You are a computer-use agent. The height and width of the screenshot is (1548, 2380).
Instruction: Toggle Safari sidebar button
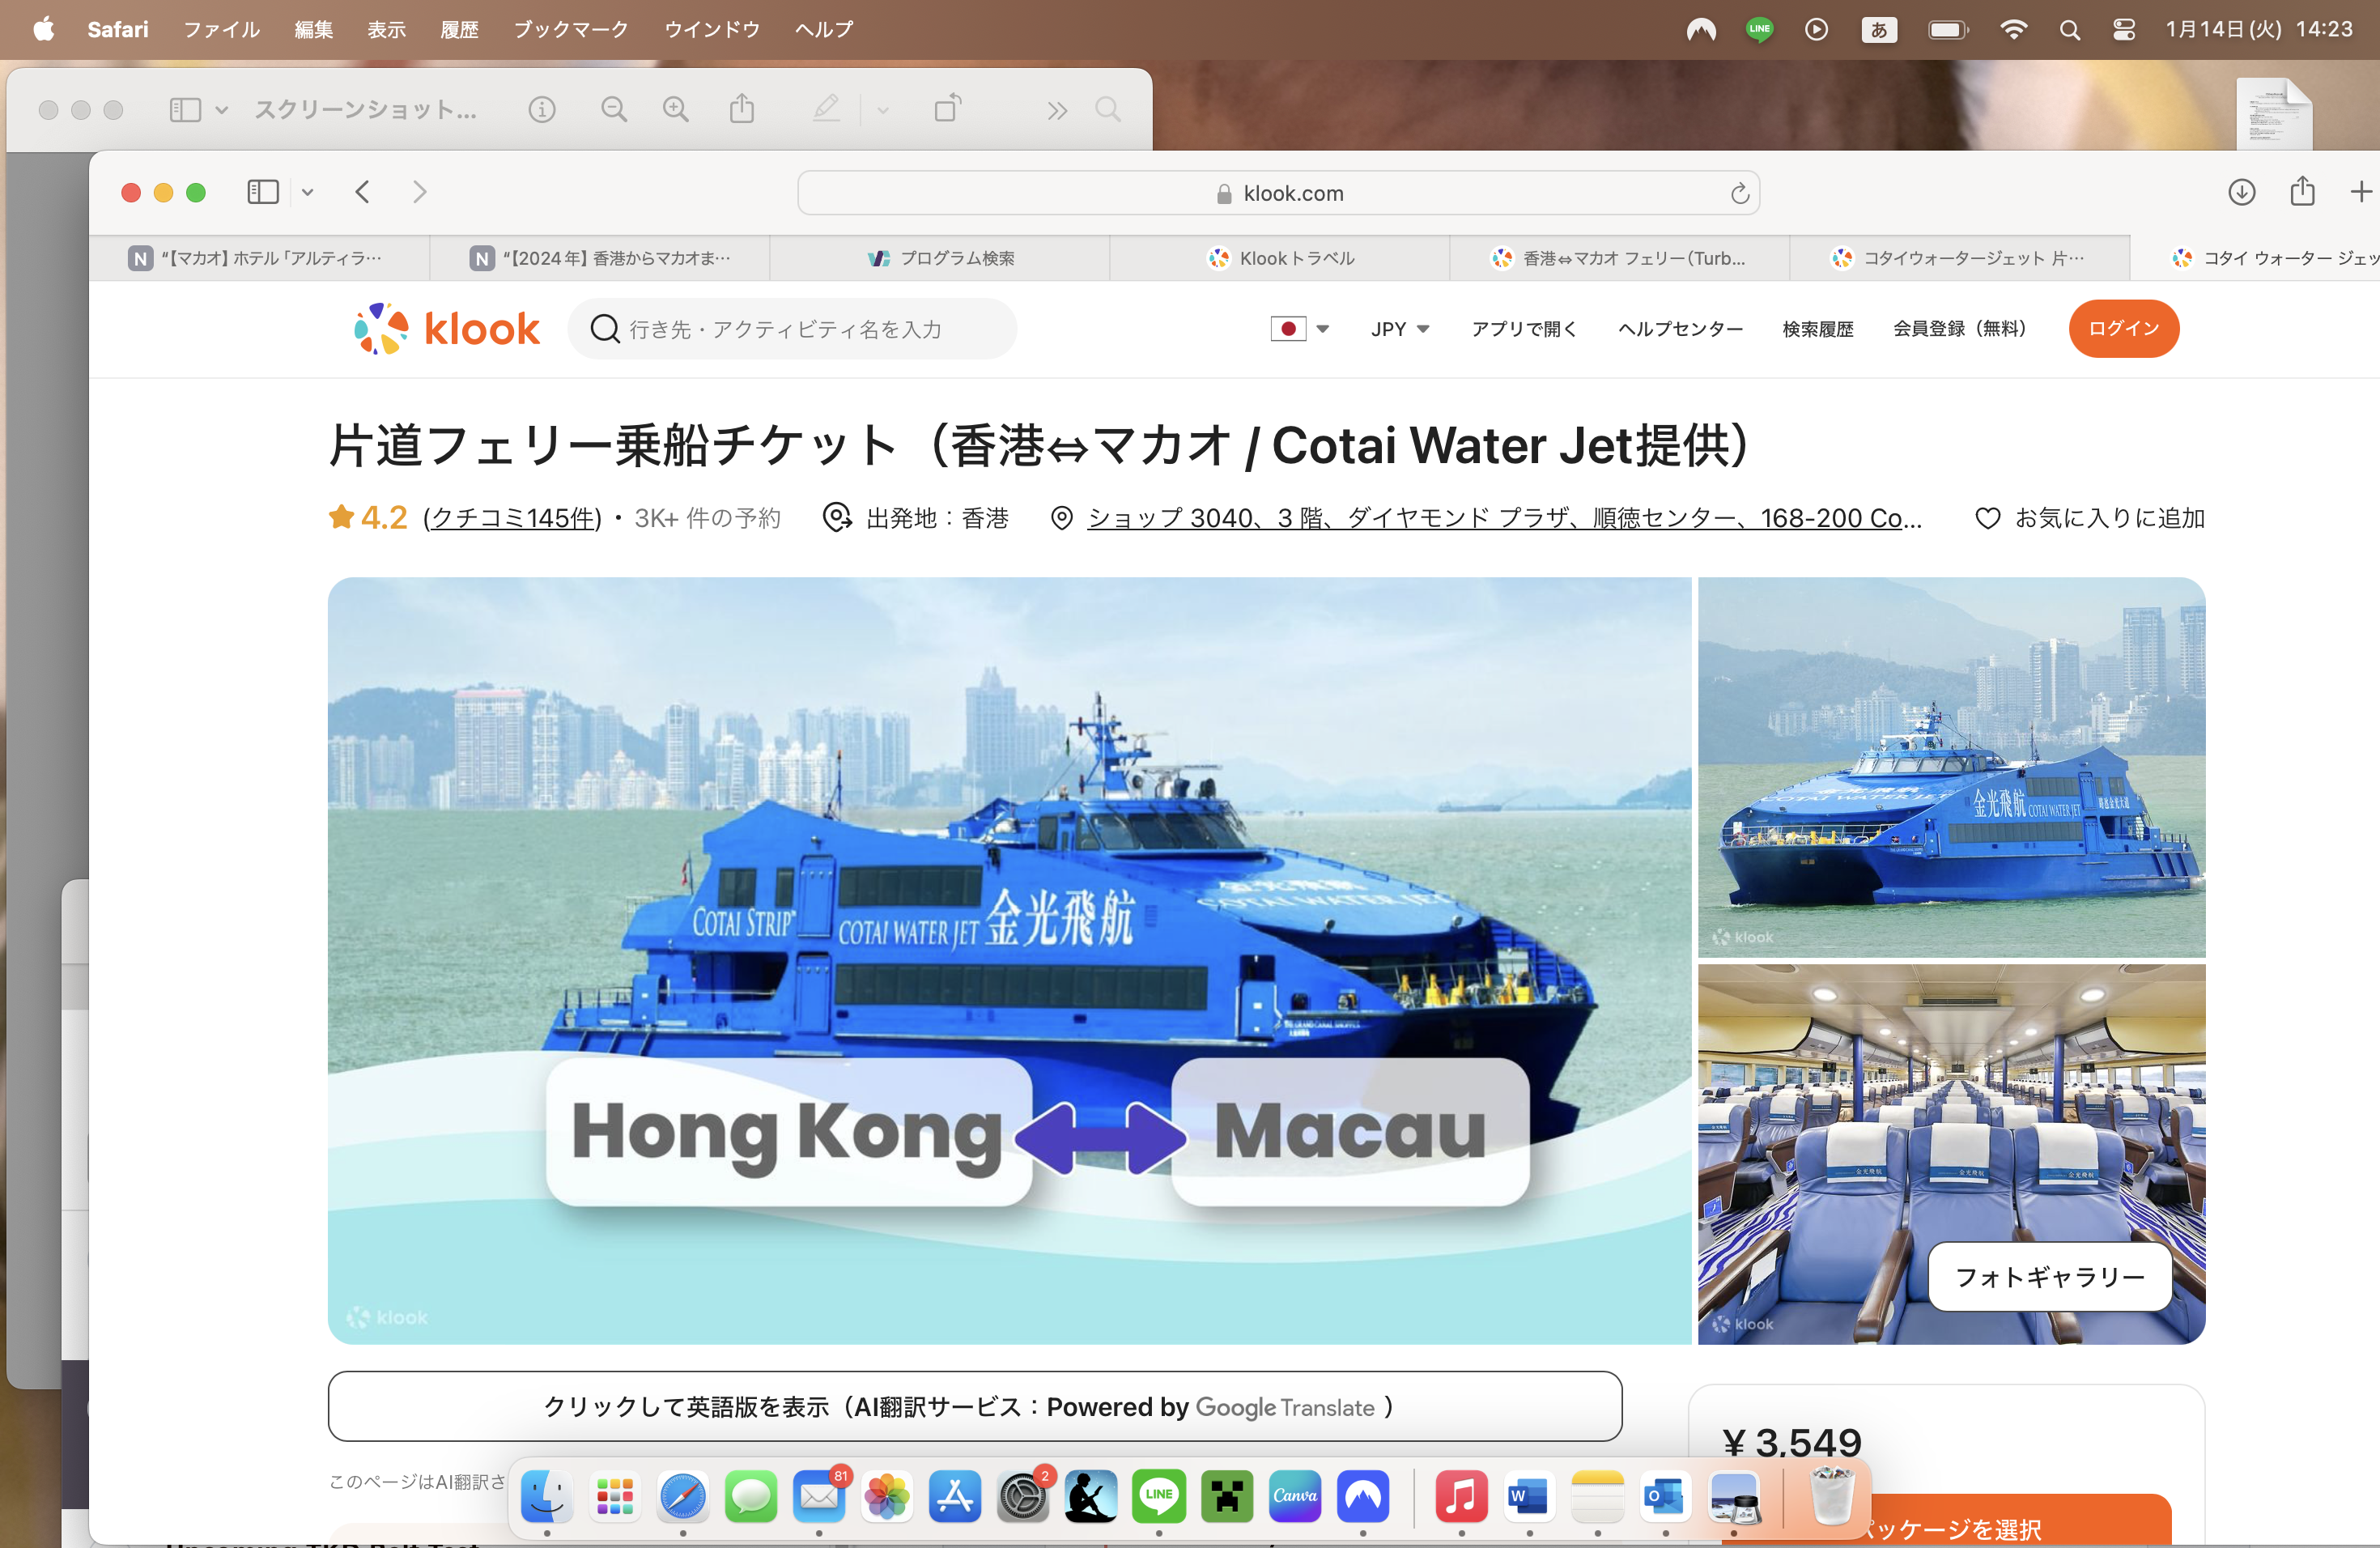coord(263,192)
